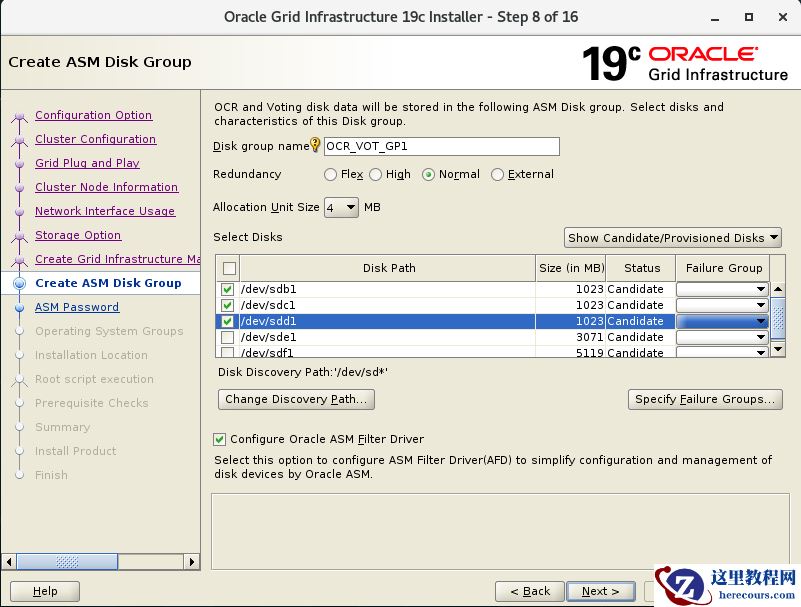Uncheck the /dev/sdb1 disk checkbox
The image size is (801, 607).
coord(227,289)
